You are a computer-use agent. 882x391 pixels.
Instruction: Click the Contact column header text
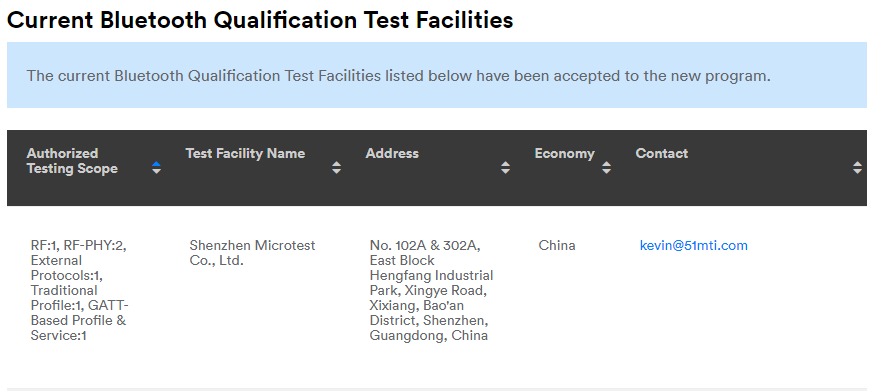(662, 154)
